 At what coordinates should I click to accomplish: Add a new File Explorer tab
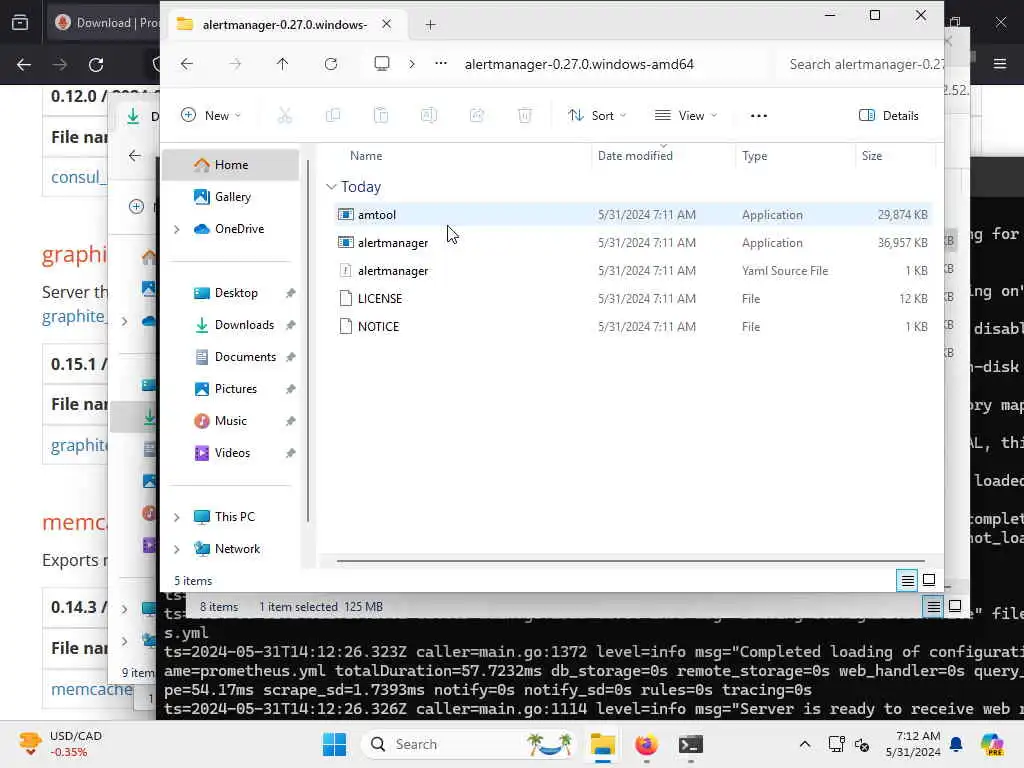430,25
